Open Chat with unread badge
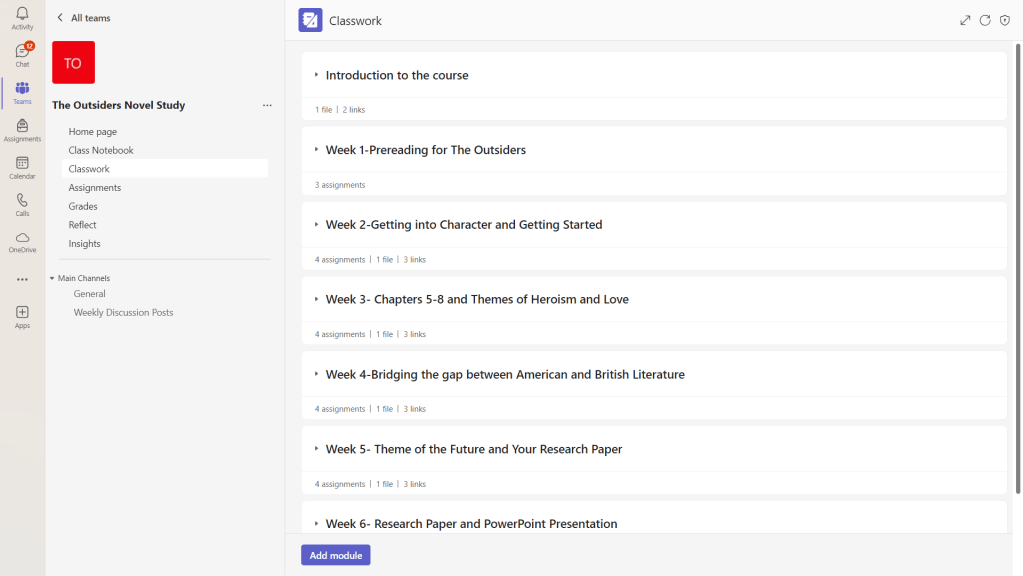This screenshot has width=1023, height=576. [x=22, y=54]
